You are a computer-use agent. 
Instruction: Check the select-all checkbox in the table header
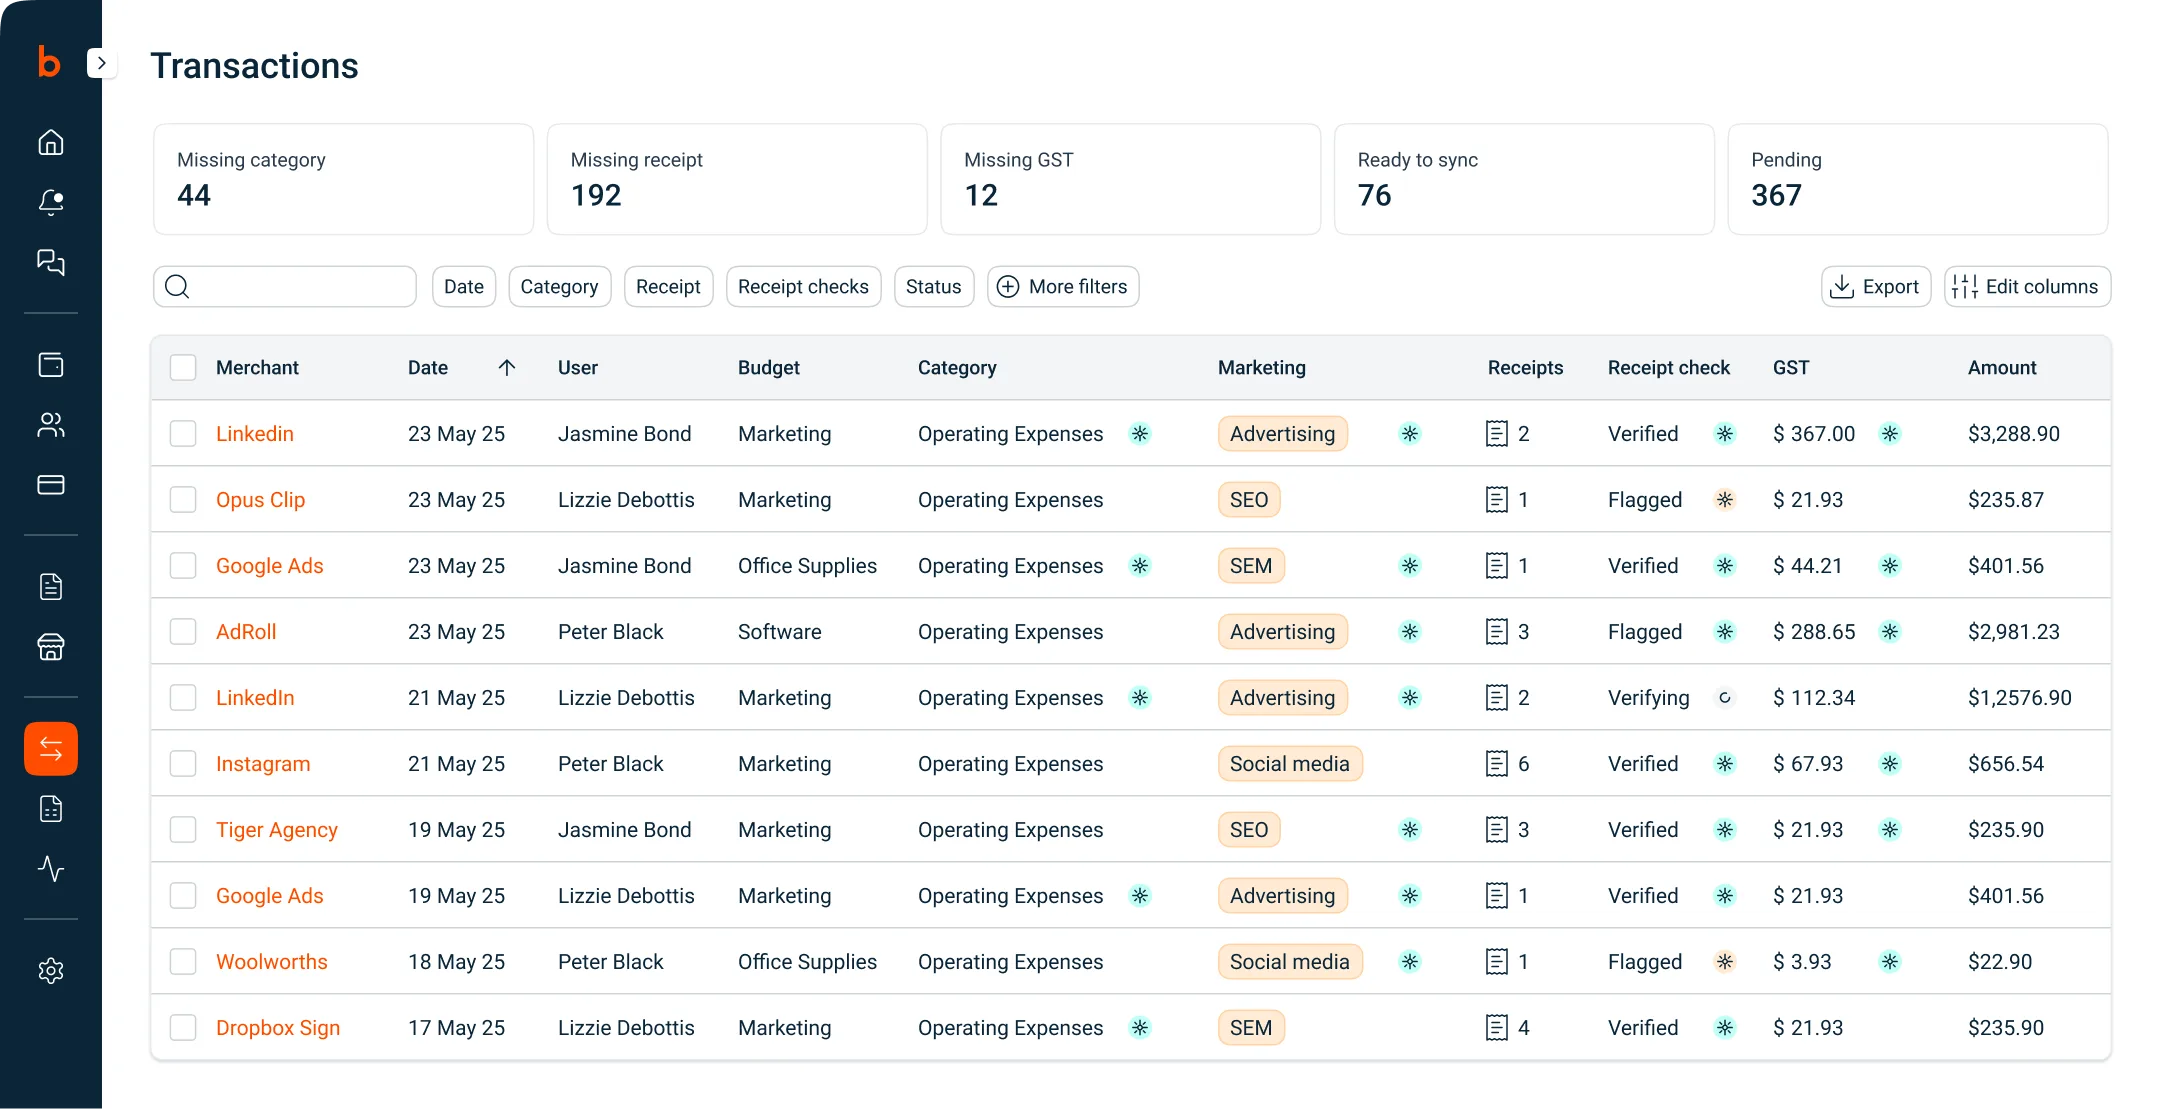[x=183, y=367]
